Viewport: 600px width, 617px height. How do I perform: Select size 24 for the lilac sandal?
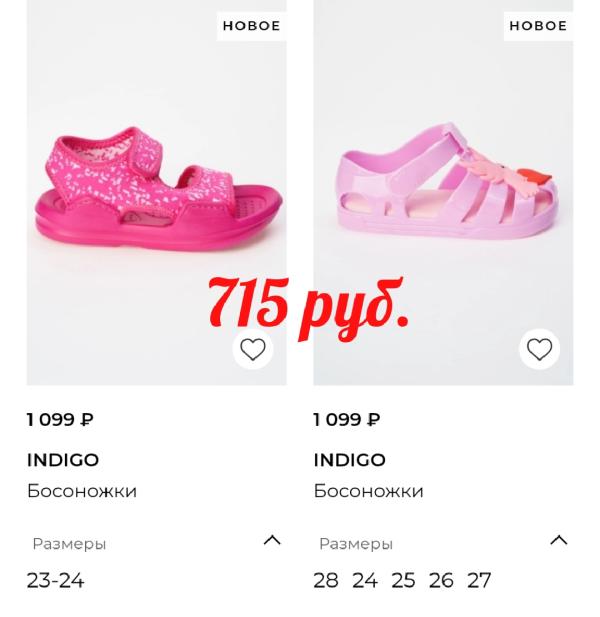pos(365,580)
